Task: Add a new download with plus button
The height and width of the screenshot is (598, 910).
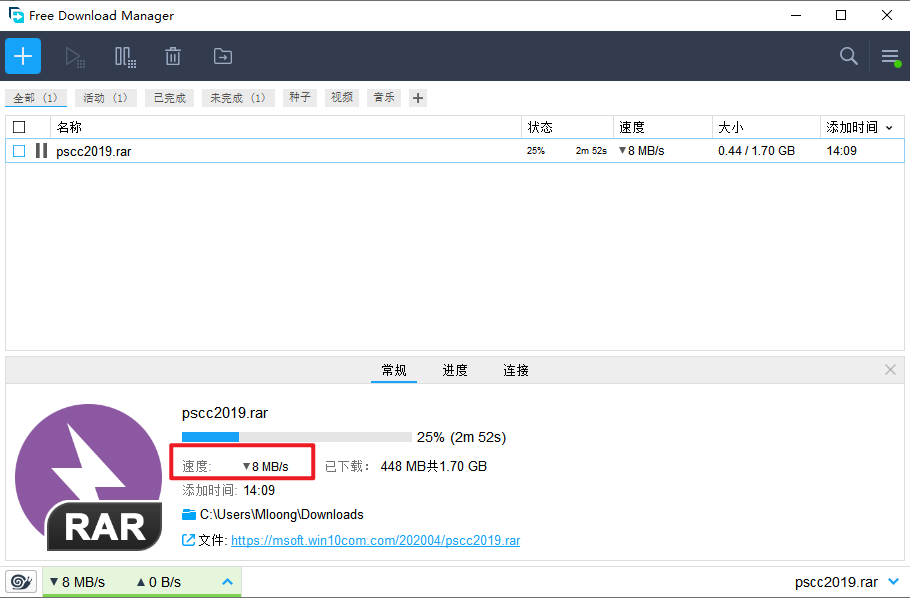Action: click(x=23, y=56)
